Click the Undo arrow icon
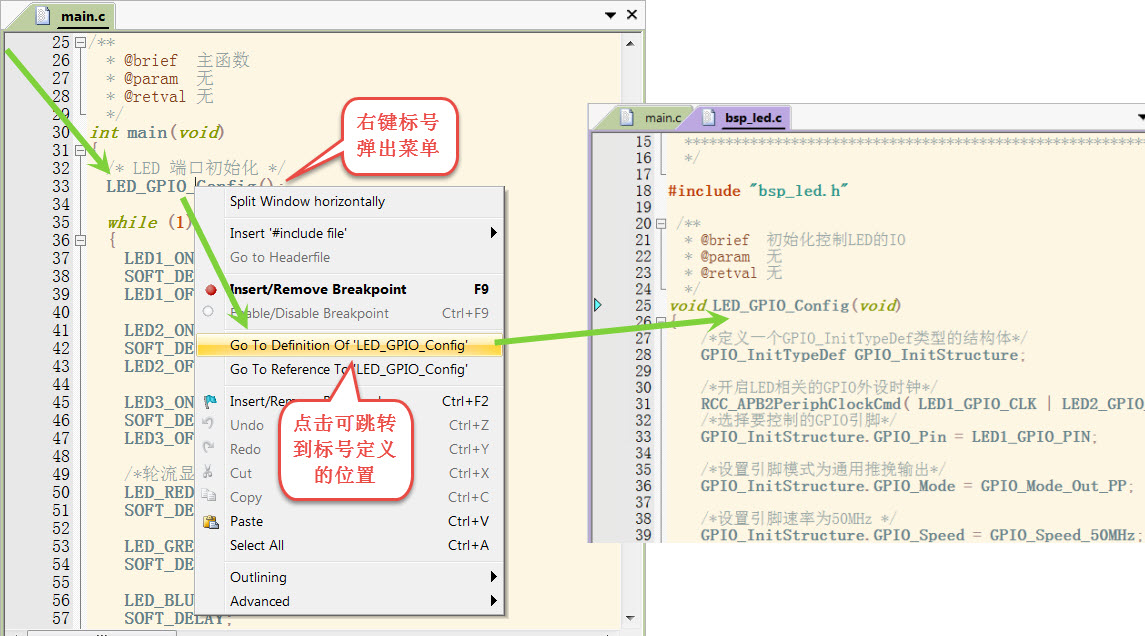 pos(209,425)
